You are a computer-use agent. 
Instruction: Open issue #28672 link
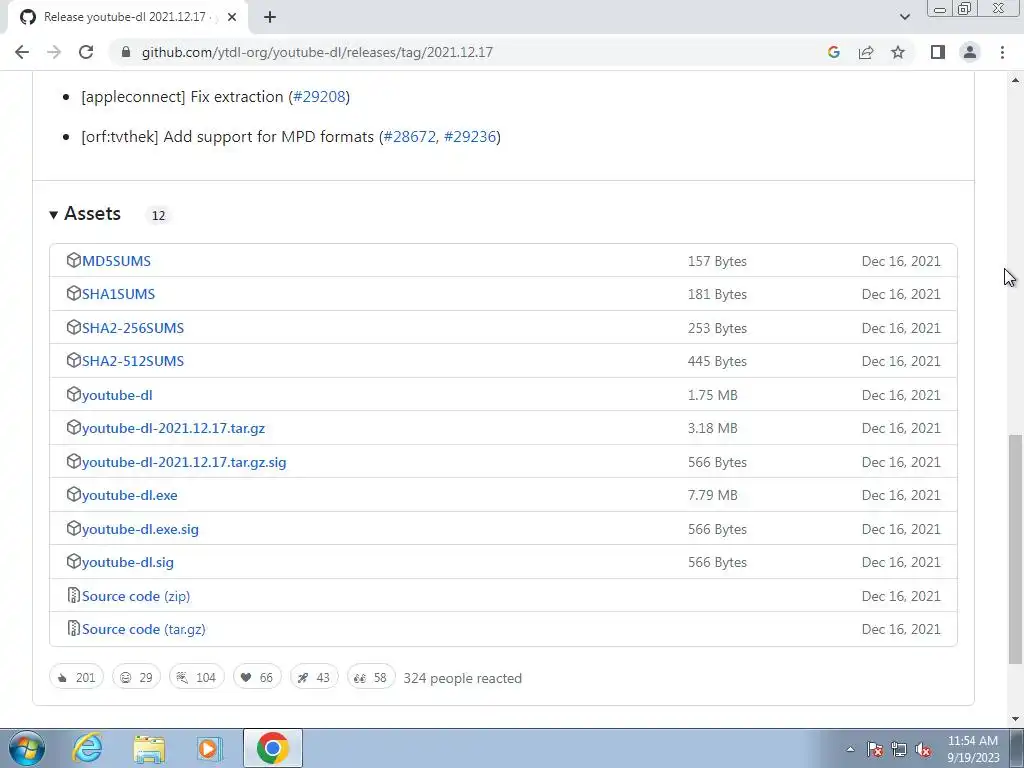coord(409,136)
